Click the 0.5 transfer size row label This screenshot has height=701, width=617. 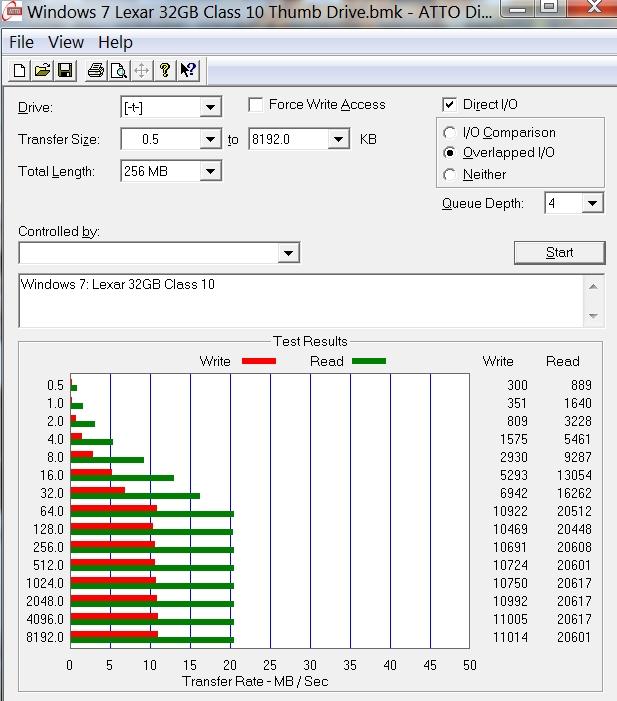click(x=55, y=385)
